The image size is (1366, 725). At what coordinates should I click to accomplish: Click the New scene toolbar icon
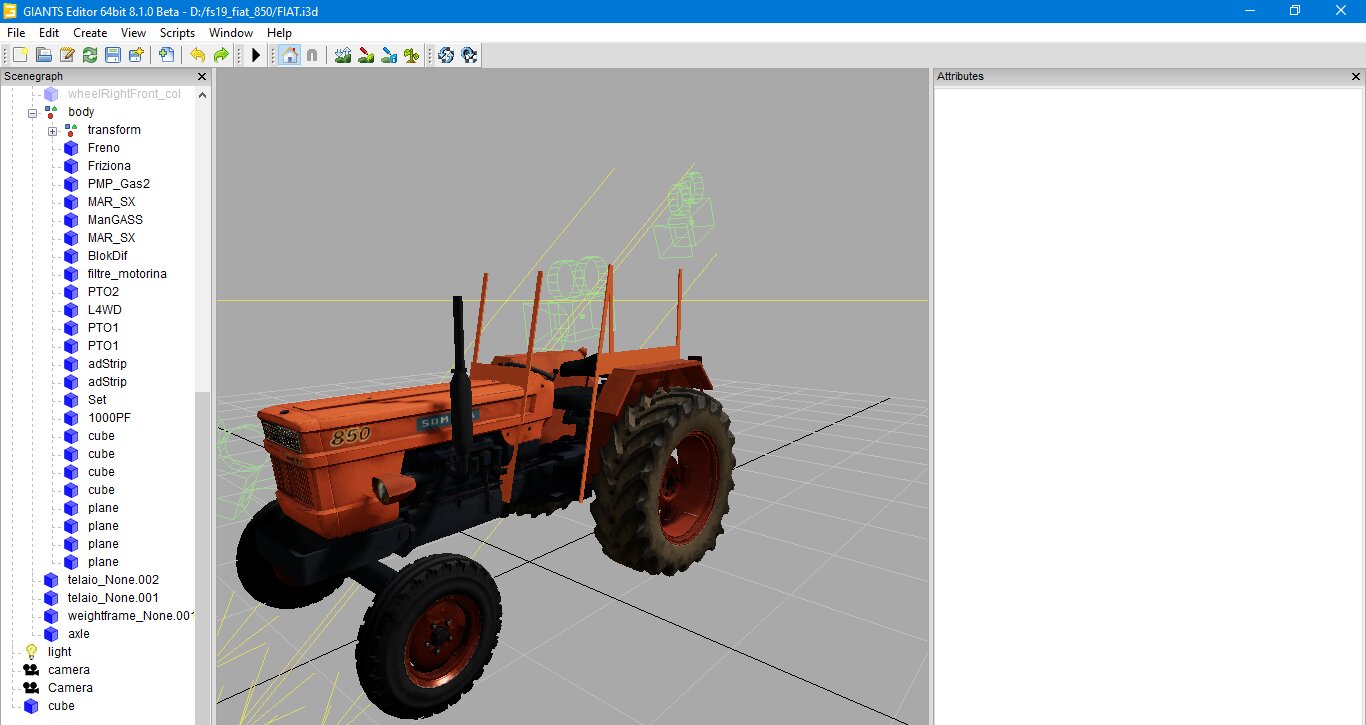20,55
